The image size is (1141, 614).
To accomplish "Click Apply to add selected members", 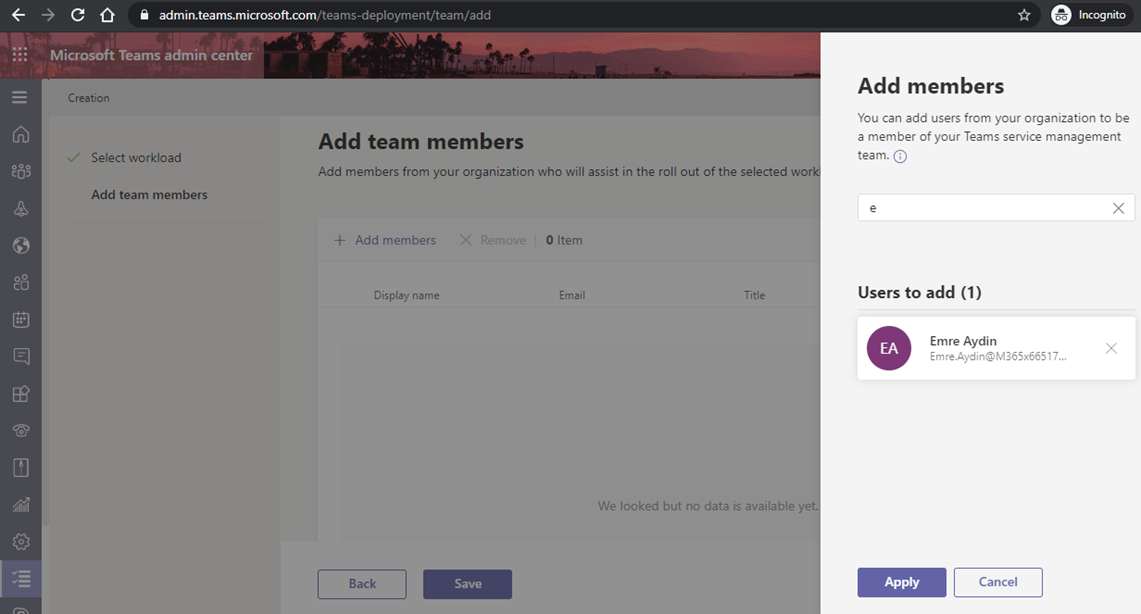I will (x=902, y=582).
